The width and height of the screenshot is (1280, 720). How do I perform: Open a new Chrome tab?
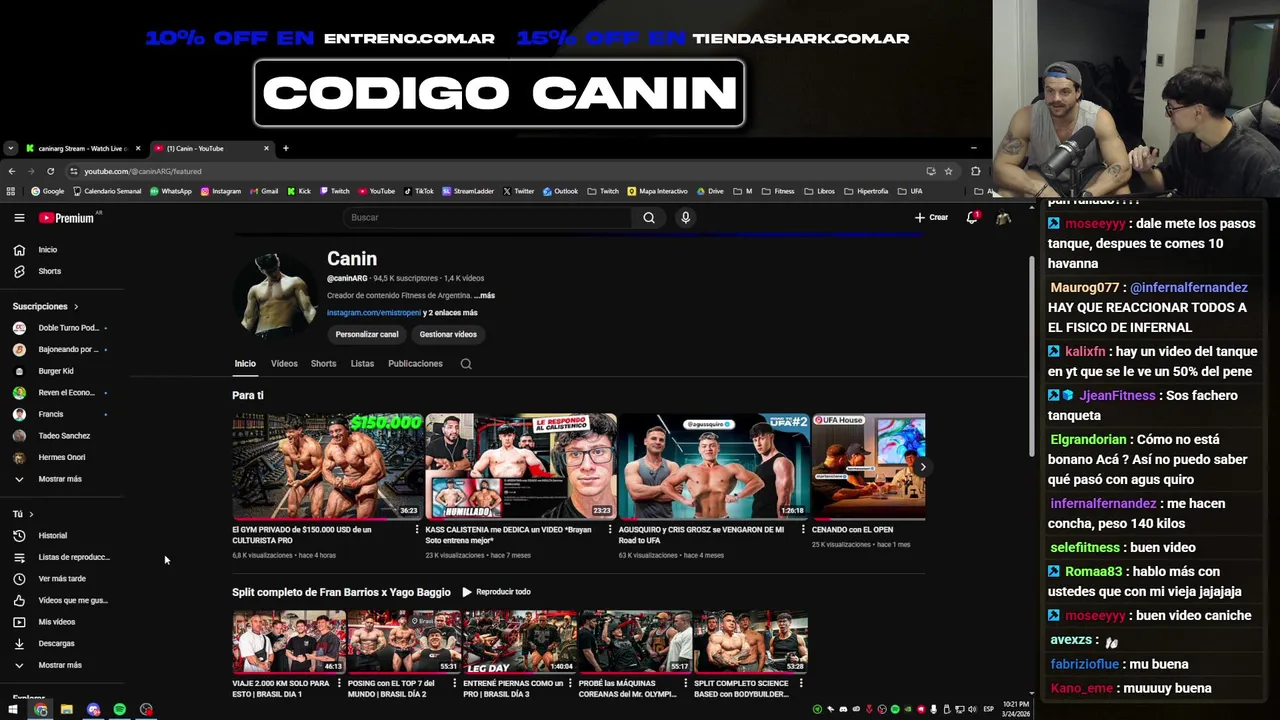pos(285,148)
